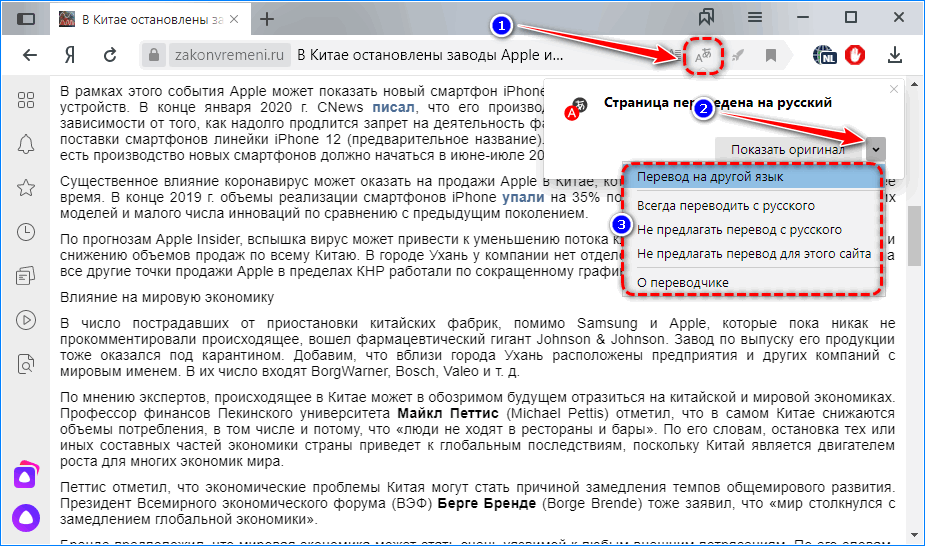Launch Alice voice assistant round button

pos(26,518)
